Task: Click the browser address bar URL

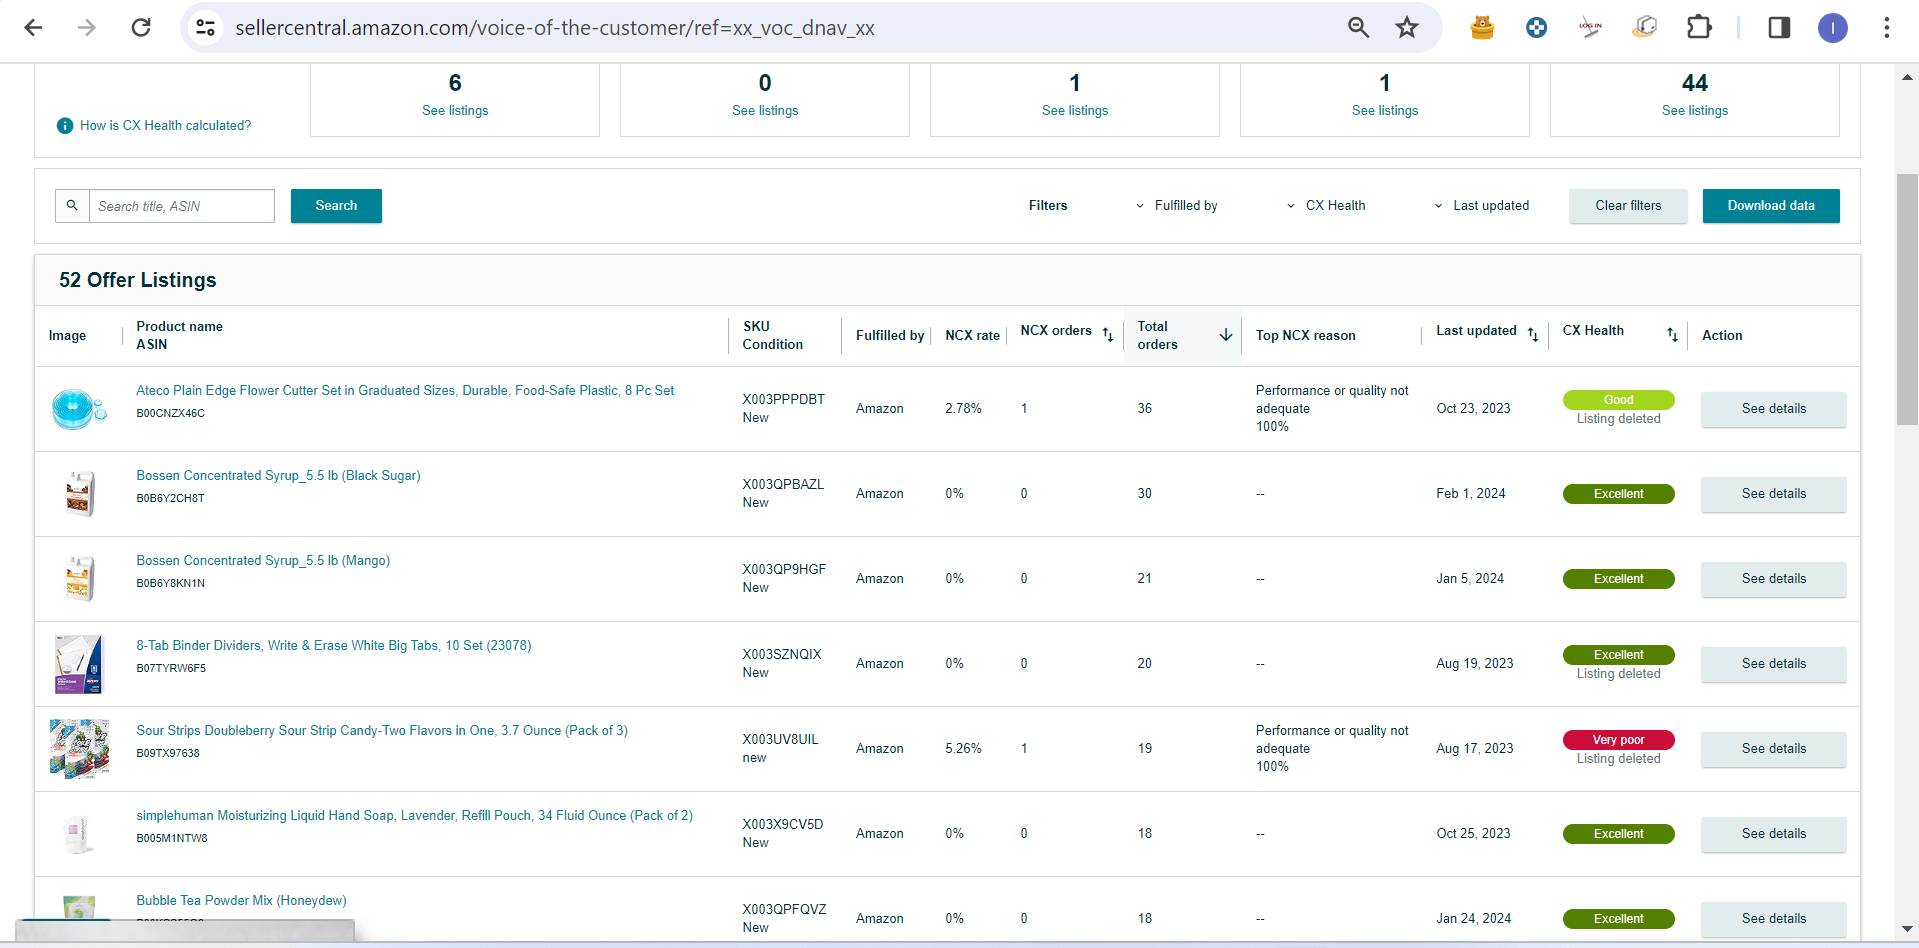Action: point(555,28)
